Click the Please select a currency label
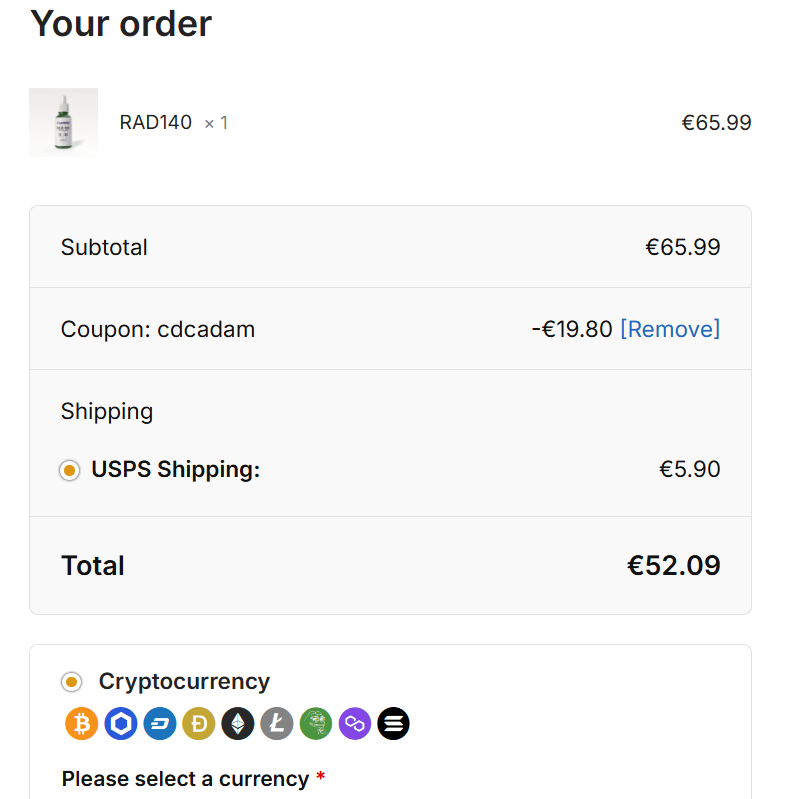Image resolution: width=796 pixels, height=799 pixels. click(185, 778)
